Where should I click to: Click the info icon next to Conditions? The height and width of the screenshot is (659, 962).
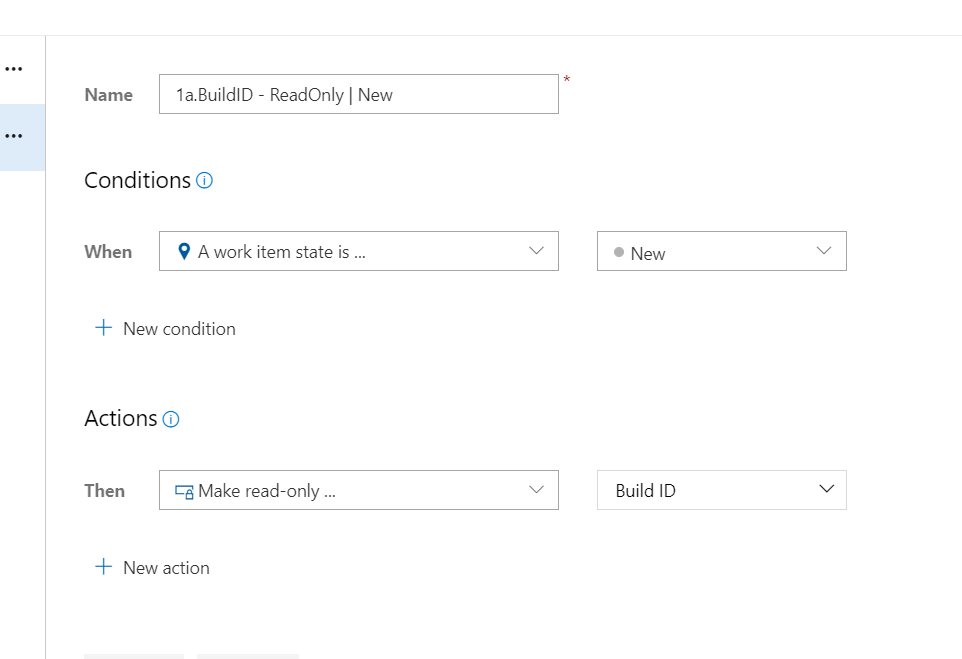(x=204, y=180)
